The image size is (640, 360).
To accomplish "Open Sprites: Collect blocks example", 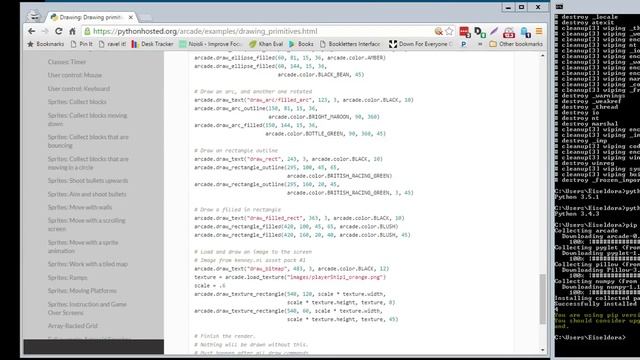I will [x=77, y=102].
